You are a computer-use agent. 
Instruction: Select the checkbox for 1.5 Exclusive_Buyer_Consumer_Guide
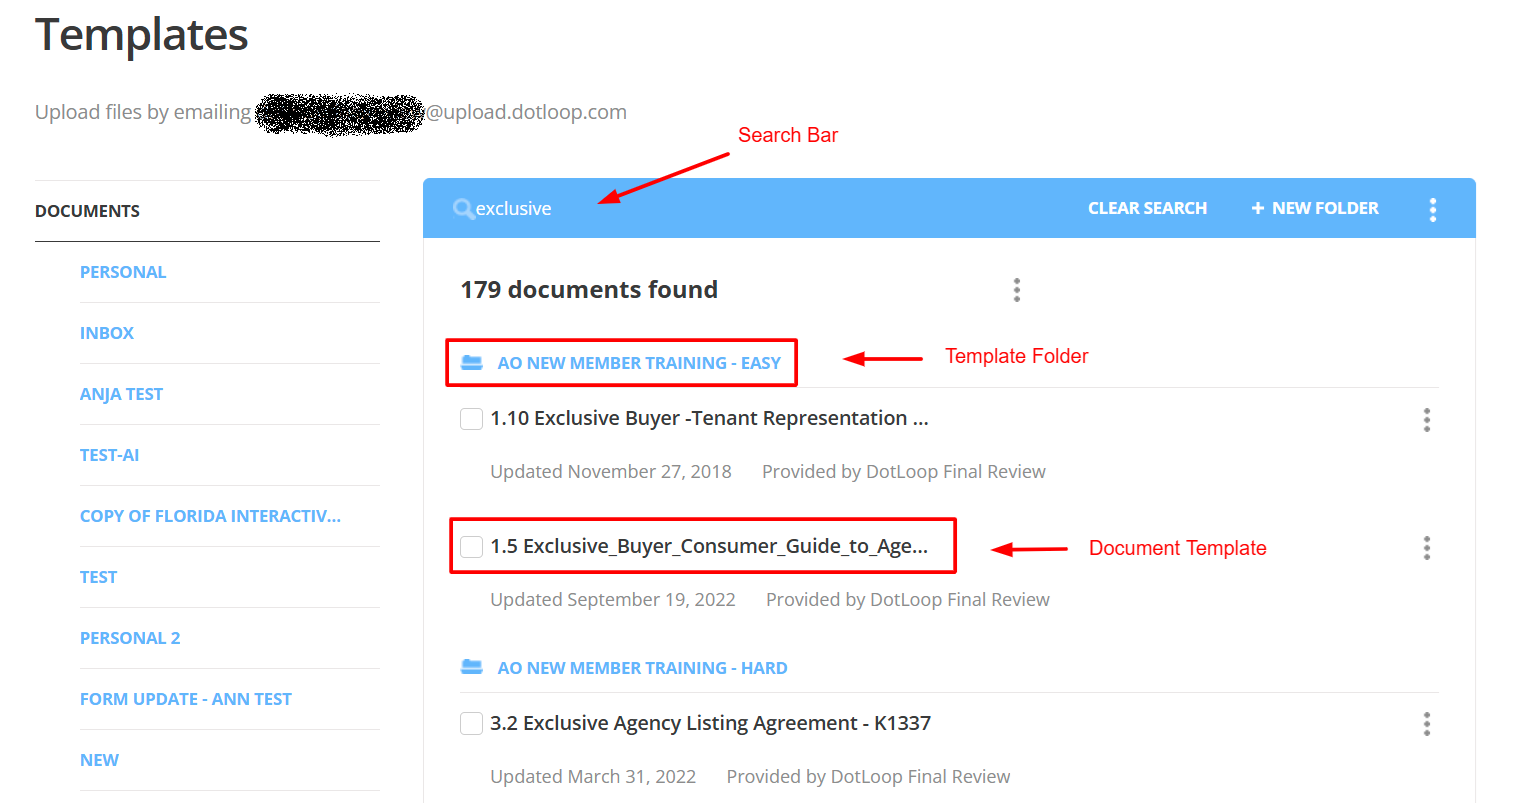(x=471, y=546)
